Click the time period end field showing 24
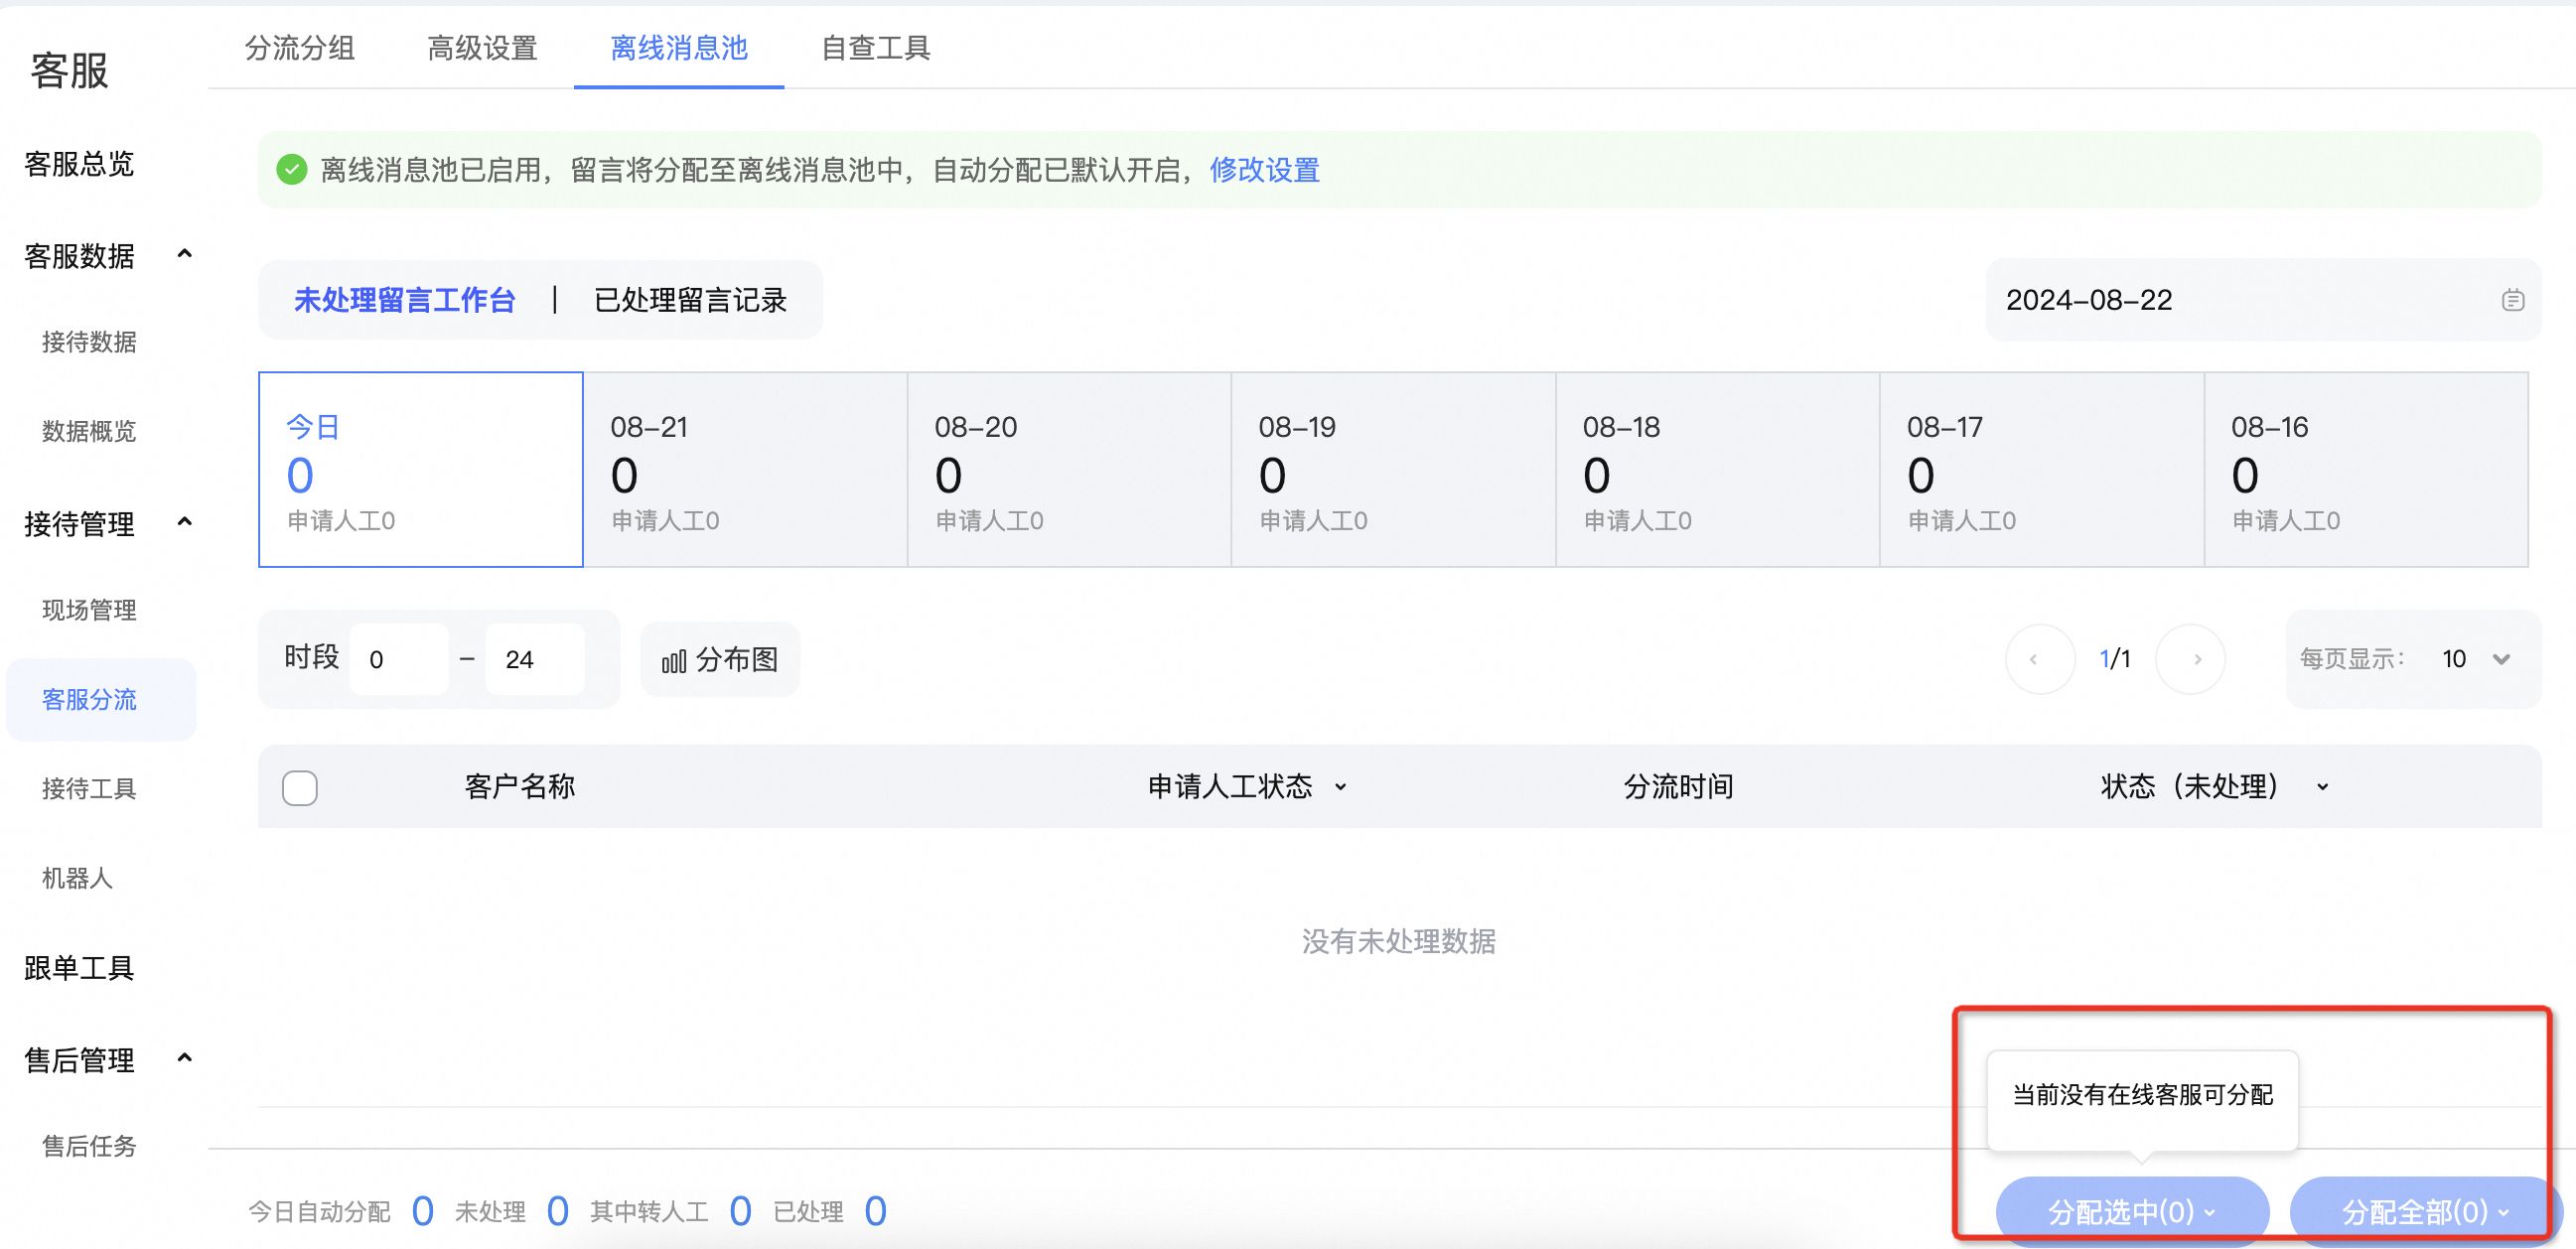This screenshot has height=1249, width=2576. tap(535, 660)
